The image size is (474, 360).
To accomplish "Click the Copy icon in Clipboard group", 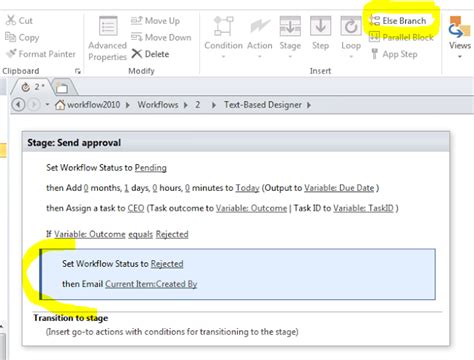I will [x=10, y=37].
